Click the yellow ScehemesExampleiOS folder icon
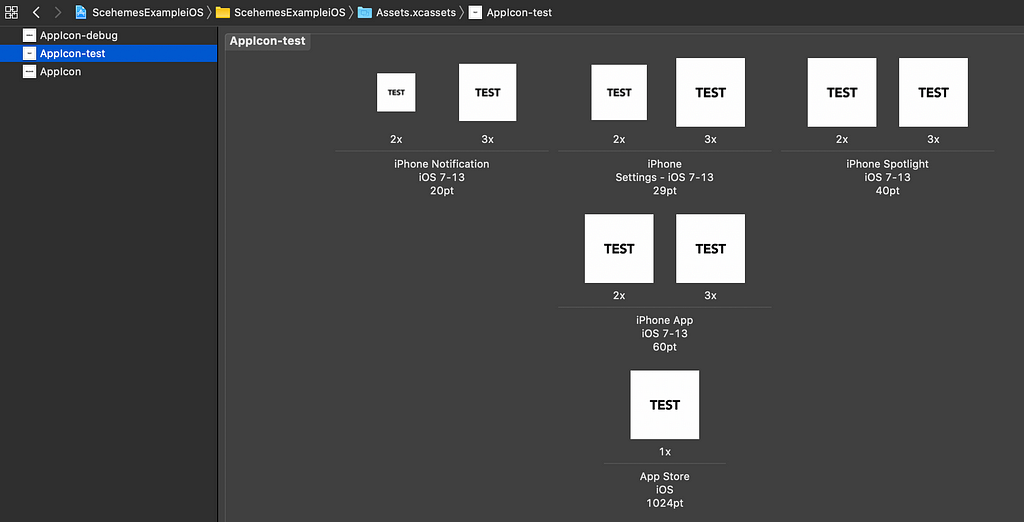 pyautogui.click(x=223, y=12)
